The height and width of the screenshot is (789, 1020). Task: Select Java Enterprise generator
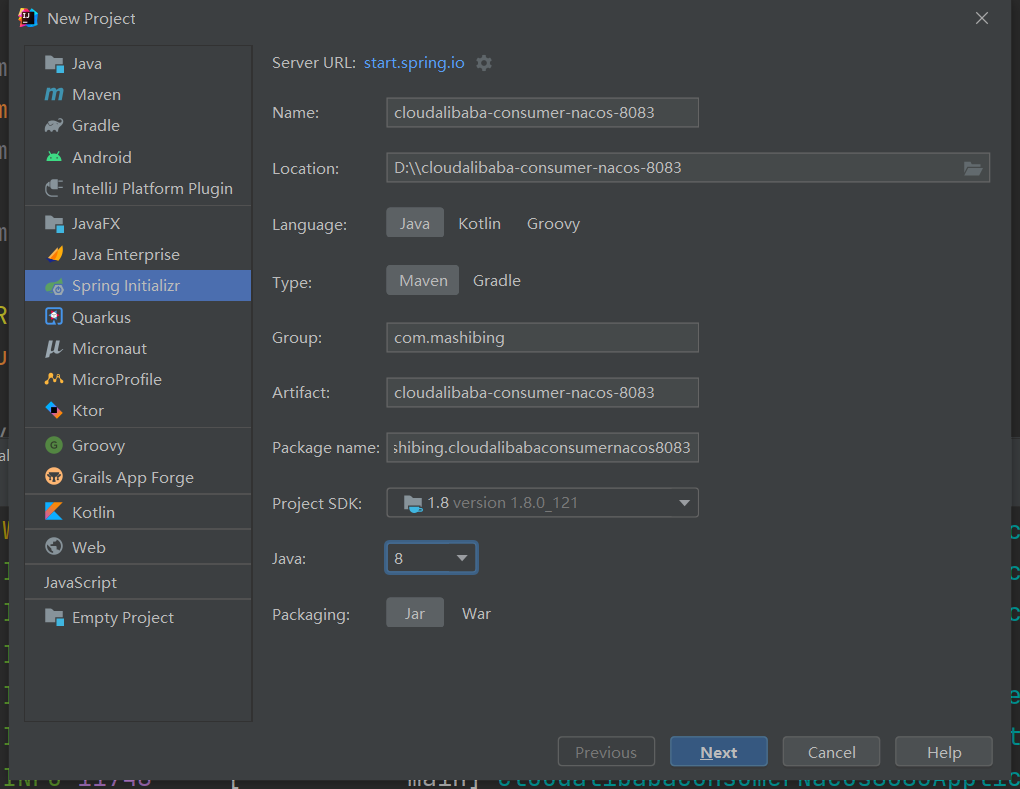[138, 254]
